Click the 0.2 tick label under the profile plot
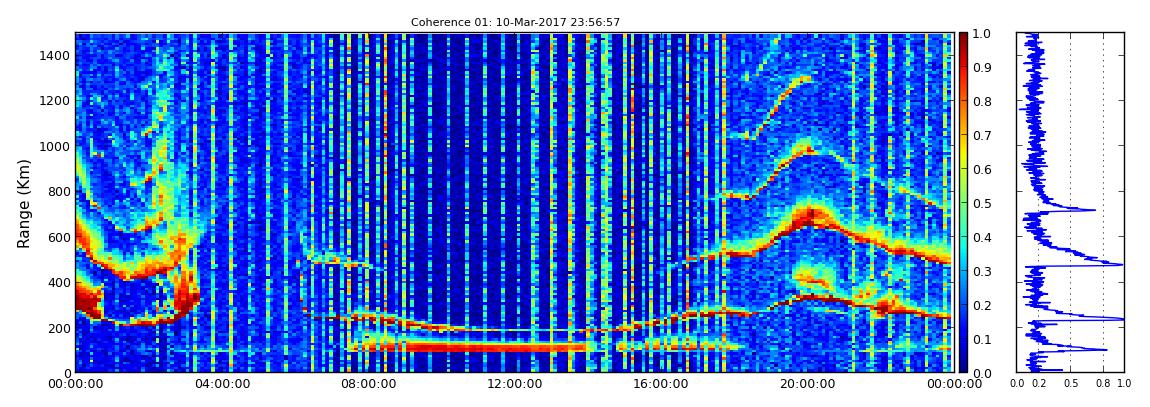 click(x=1038, y=384)
